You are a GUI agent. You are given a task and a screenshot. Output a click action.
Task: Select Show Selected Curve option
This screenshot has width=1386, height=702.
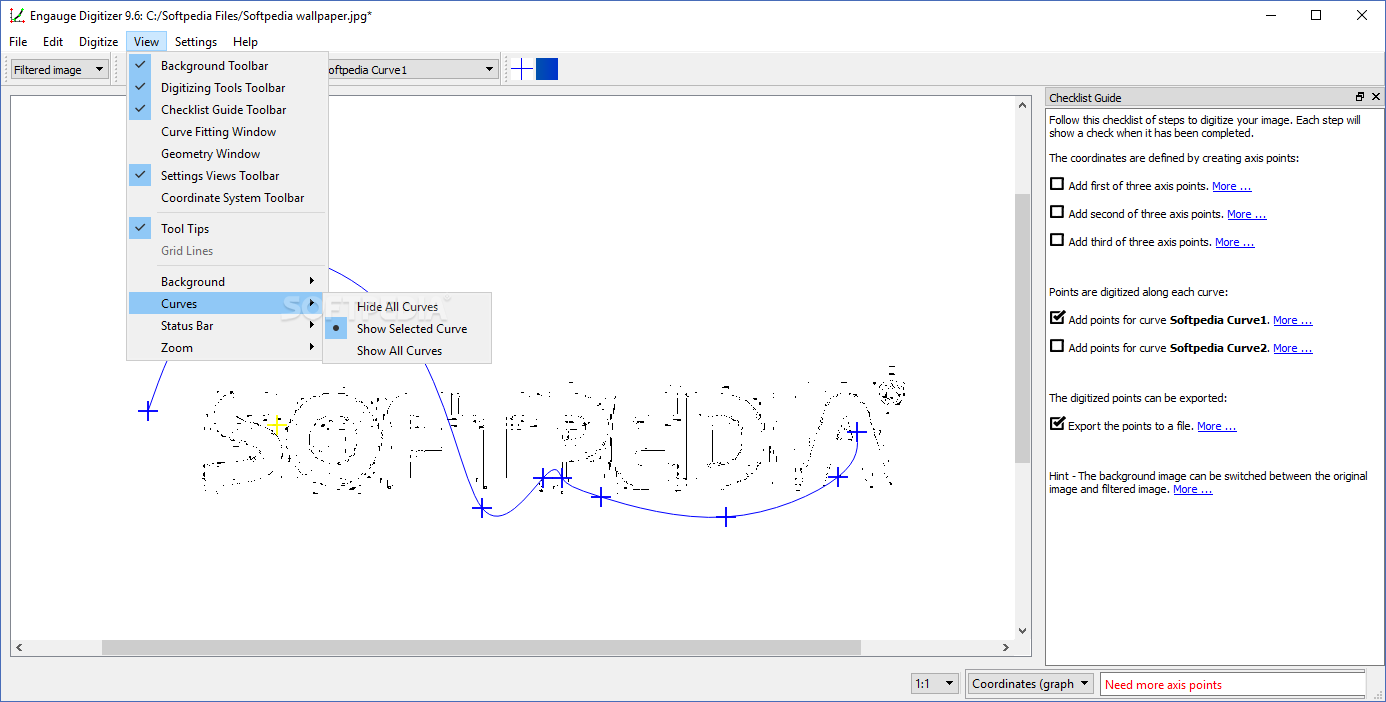pos(407,329)
